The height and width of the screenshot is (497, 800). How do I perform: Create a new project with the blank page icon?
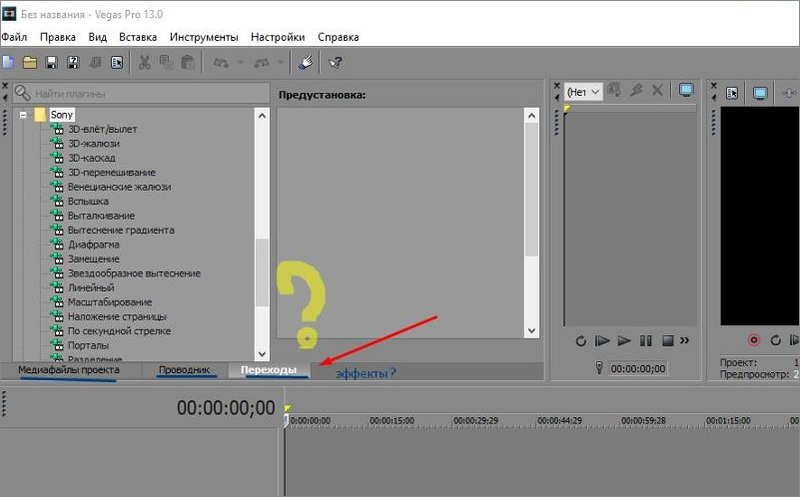click(x=8, y=62)
